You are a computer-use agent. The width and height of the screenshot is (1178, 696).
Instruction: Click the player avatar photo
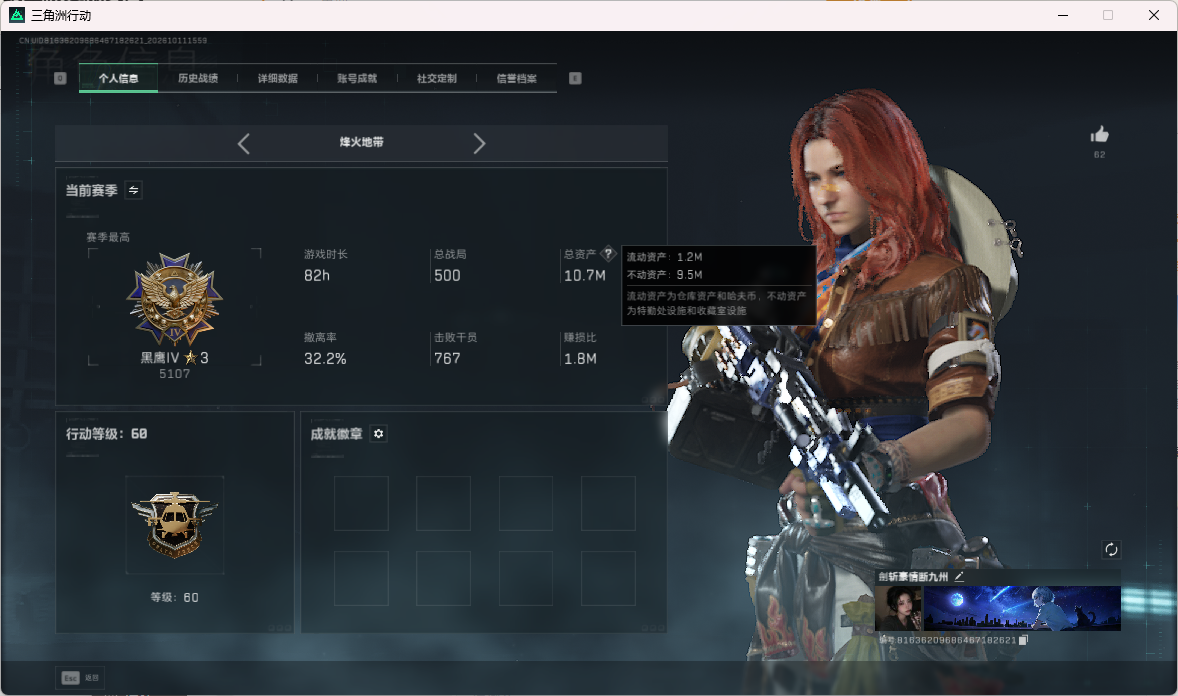(899, 608)
